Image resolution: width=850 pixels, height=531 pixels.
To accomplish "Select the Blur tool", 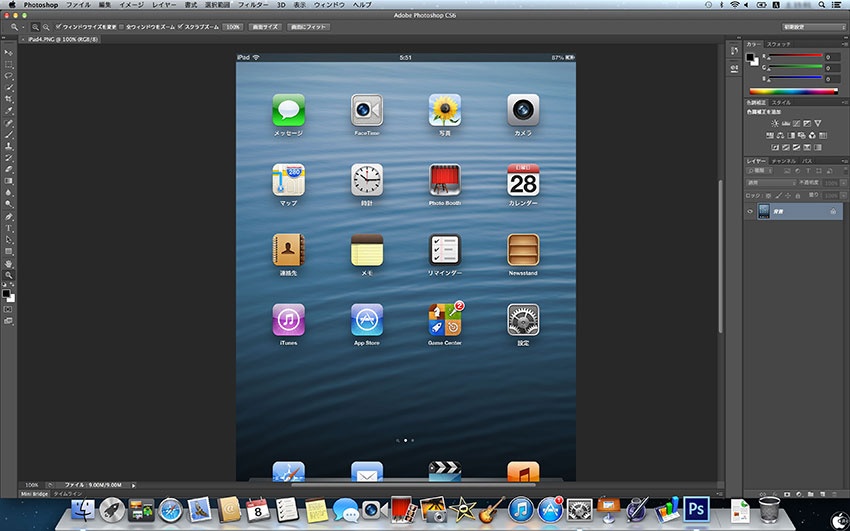I will click(9, 192).
